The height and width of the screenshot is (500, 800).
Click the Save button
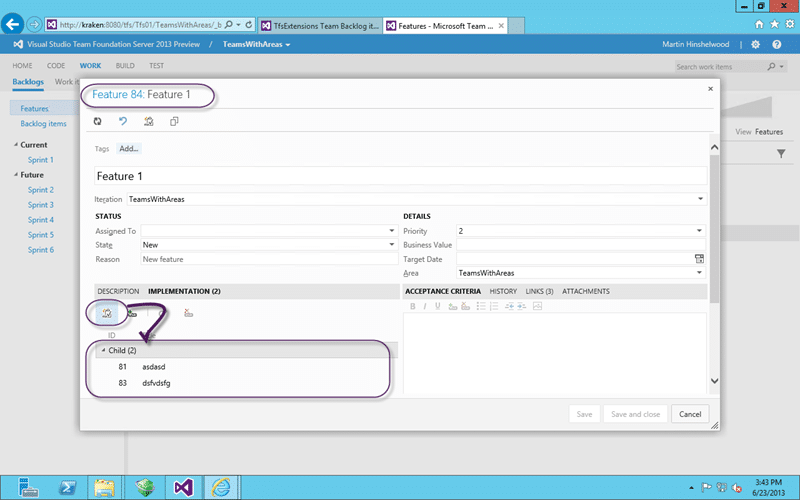[x=584, y=414]
